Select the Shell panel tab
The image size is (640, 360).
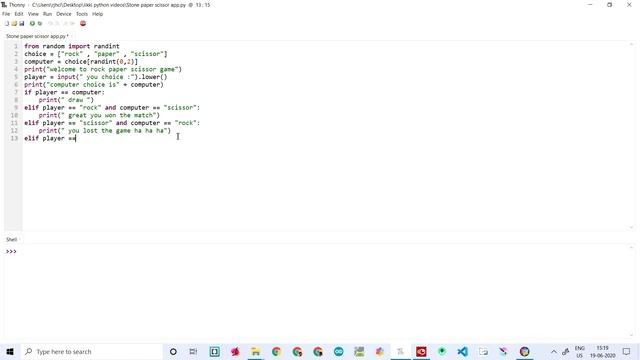(x=11, y=240)
